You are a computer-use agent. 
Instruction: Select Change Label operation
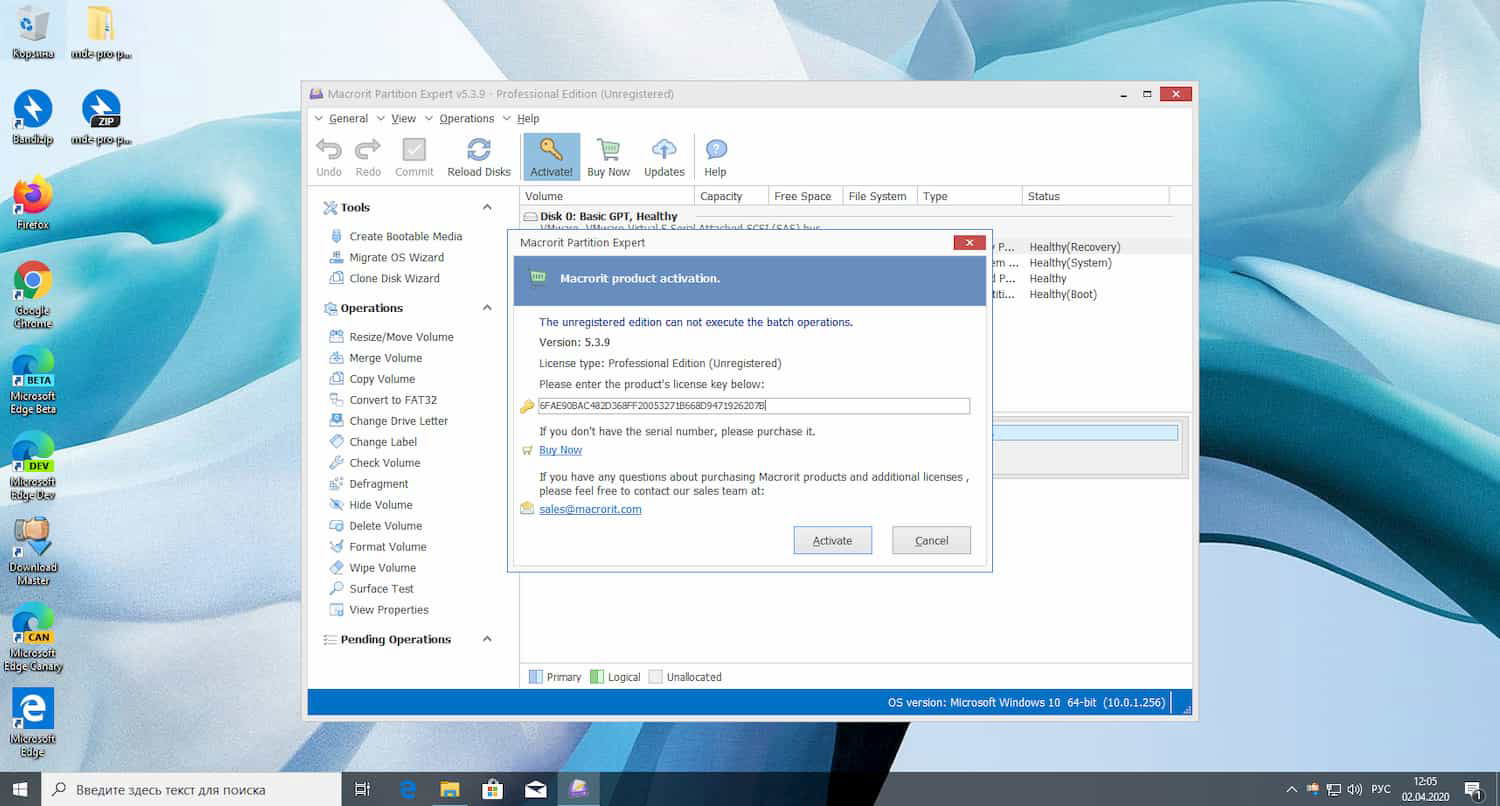click(x=383, y=442)
